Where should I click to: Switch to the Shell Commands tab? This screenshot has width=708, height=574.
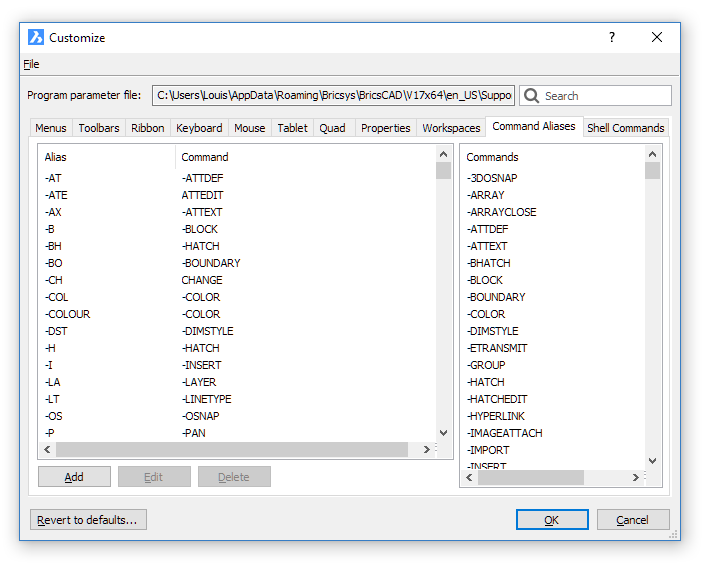click(x=625, y=128)
